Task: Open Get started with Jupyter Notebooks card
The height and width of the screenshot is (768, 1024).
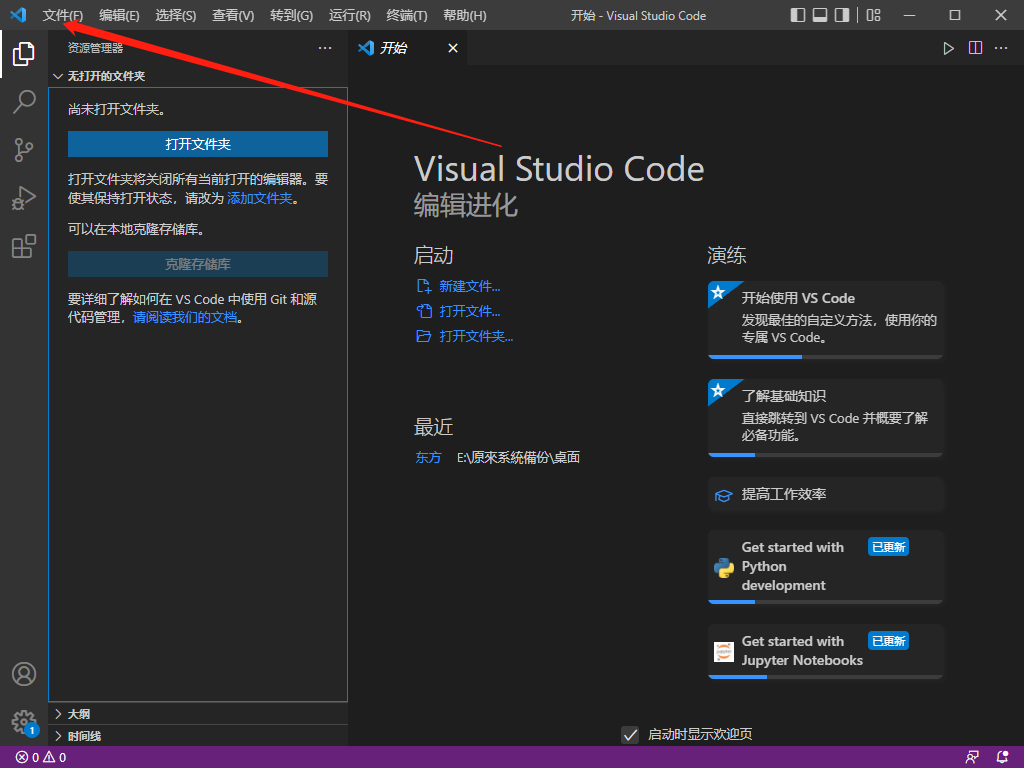Action: (825, 651)
